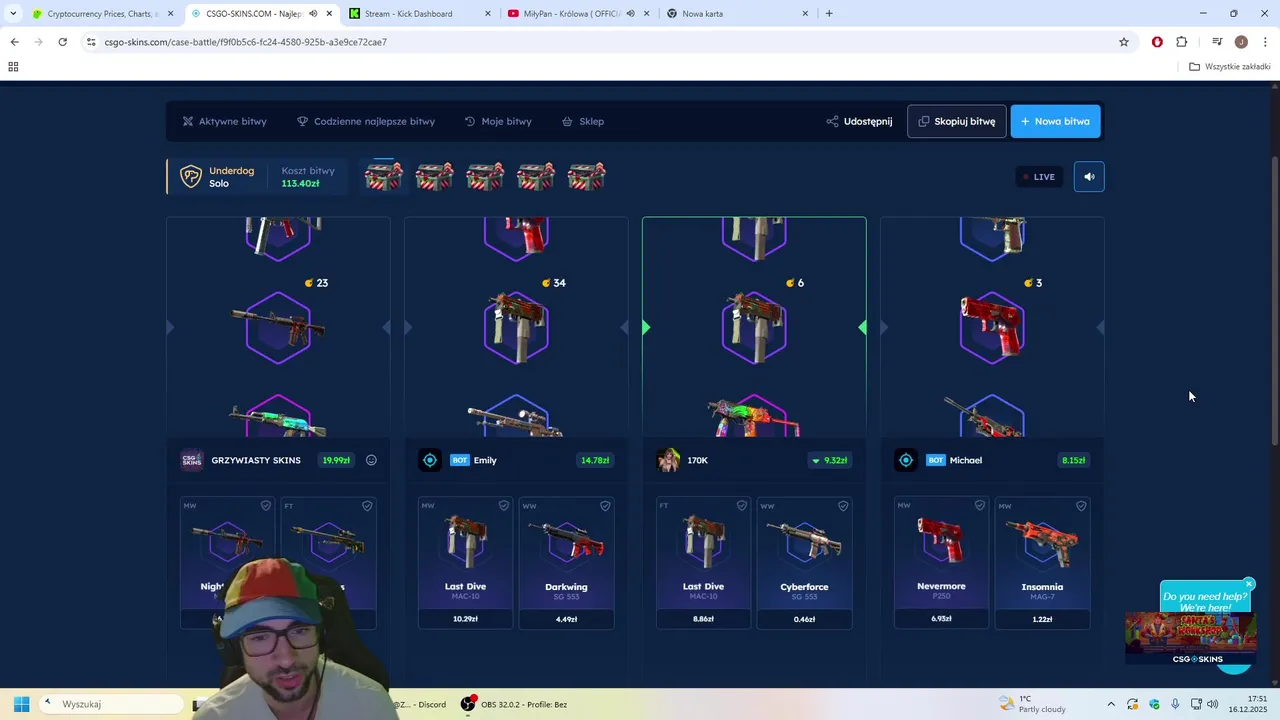The width and height of the screenshot is (1280, 720).
Task: Click Skopiuj bitwę button
Action: tap(957, 121)
